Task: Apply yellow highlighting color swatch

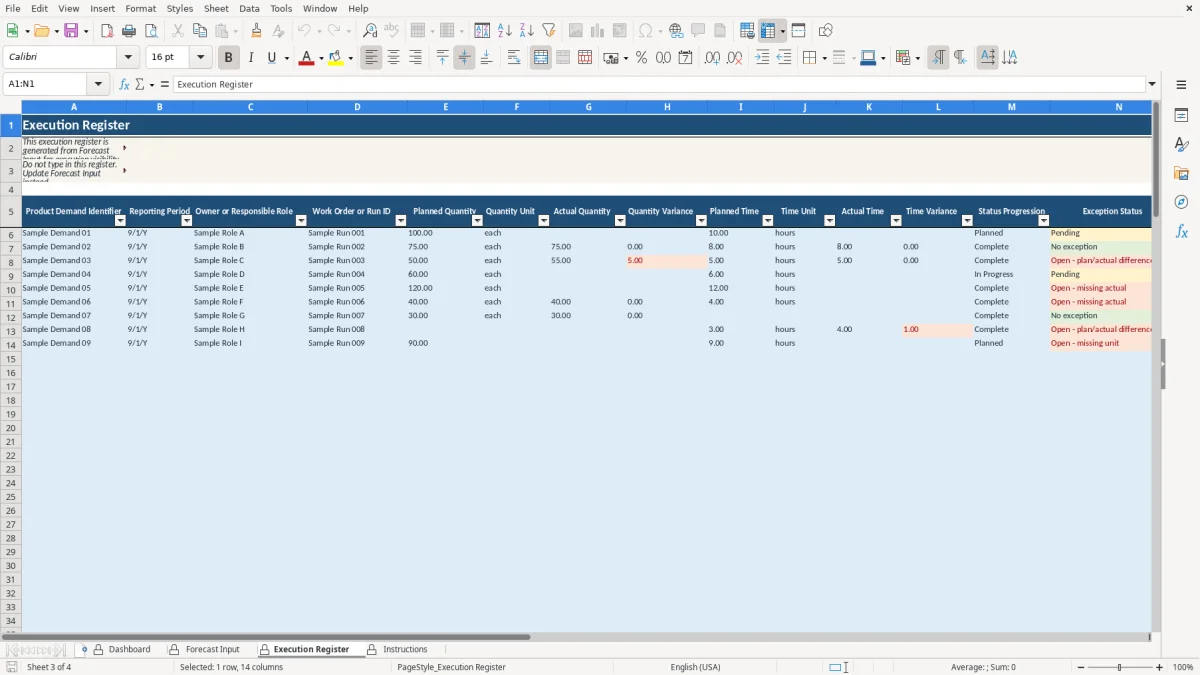Action: [335, 58]
